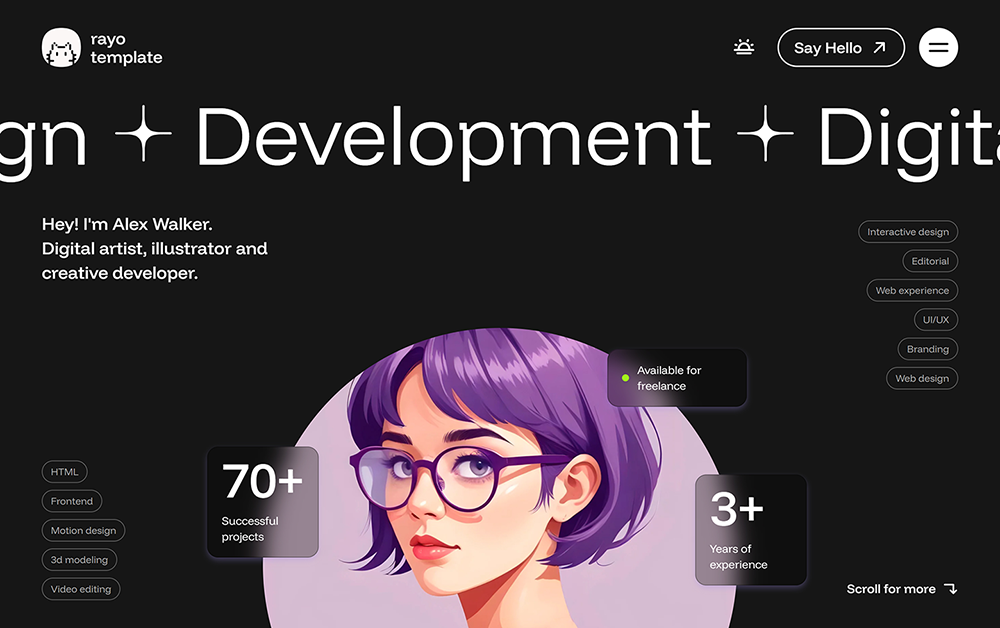1000x628 pixels.
Task: Click the HTML skill tag
Action: pyautogui.click(x=65, y=472)
